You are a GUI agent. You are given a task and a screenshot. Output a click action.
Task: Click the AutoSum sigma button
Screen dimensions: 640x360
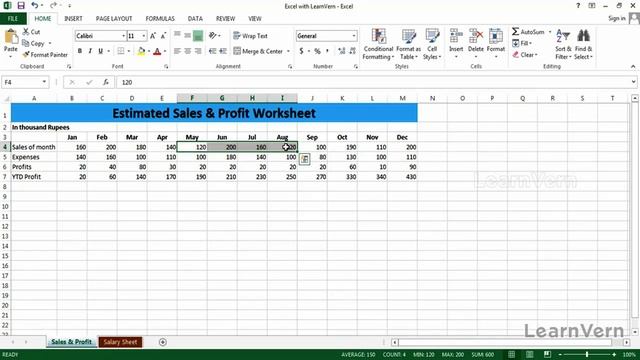point(528,31)
